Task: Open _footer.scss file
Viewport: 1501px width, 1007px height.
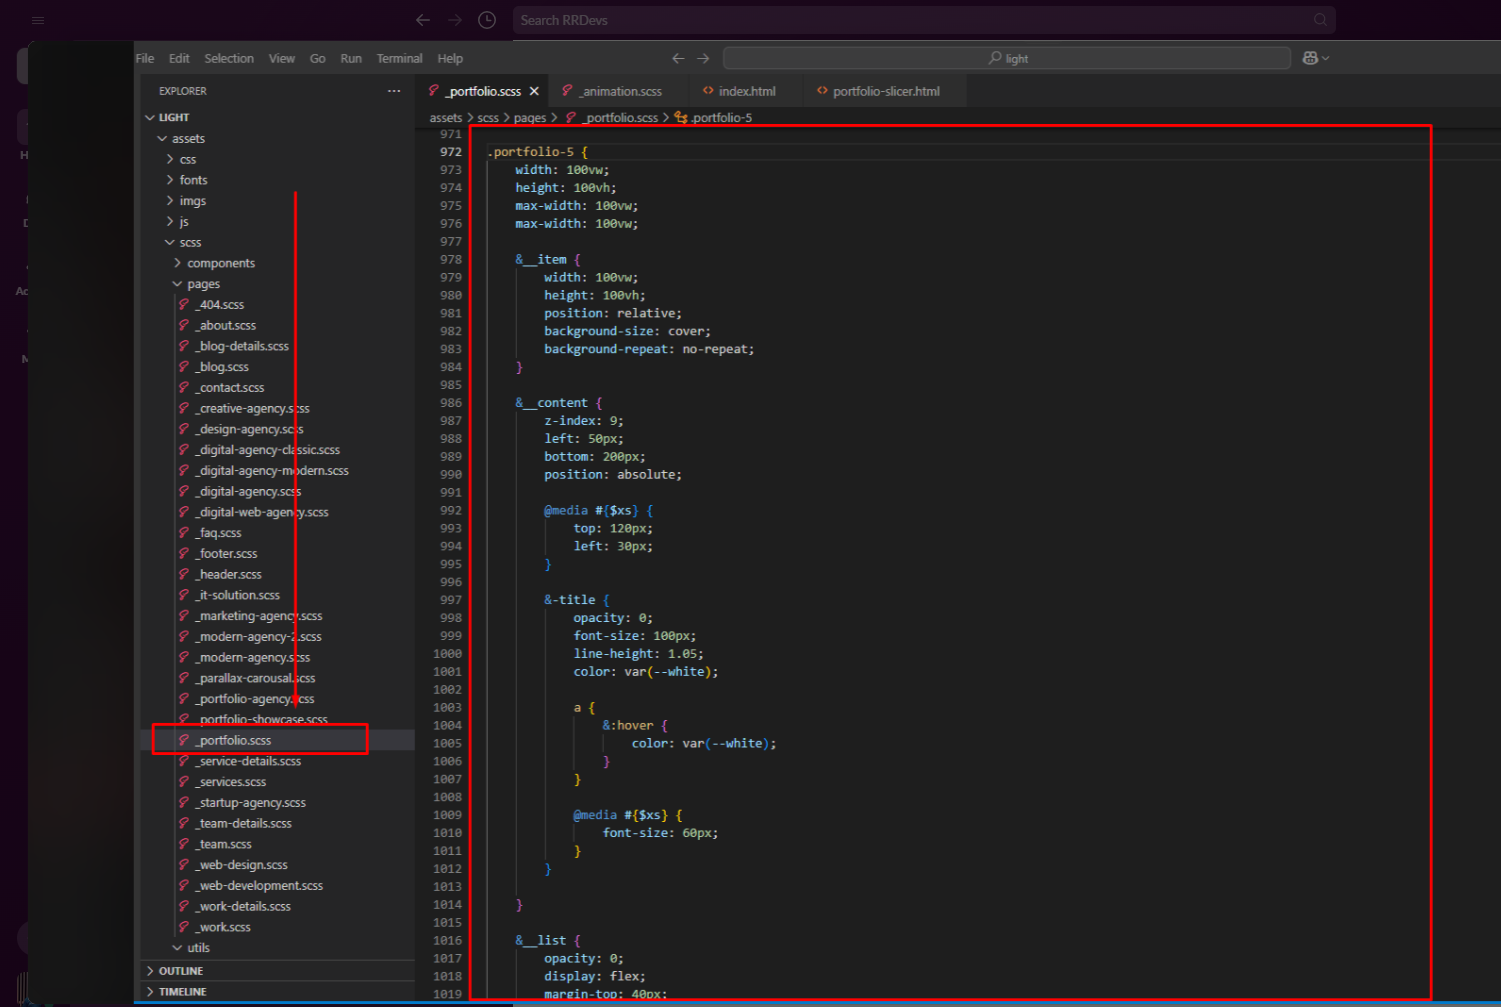Action: 227,554
